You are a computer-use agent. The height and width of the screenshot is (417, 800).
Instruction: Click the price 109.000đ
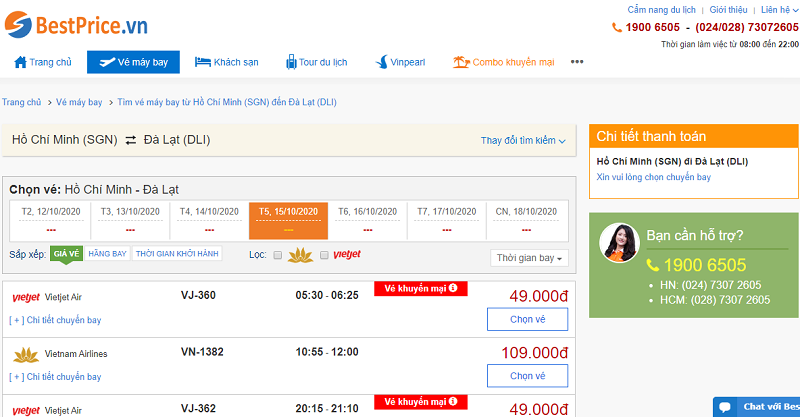coord(535,353)
